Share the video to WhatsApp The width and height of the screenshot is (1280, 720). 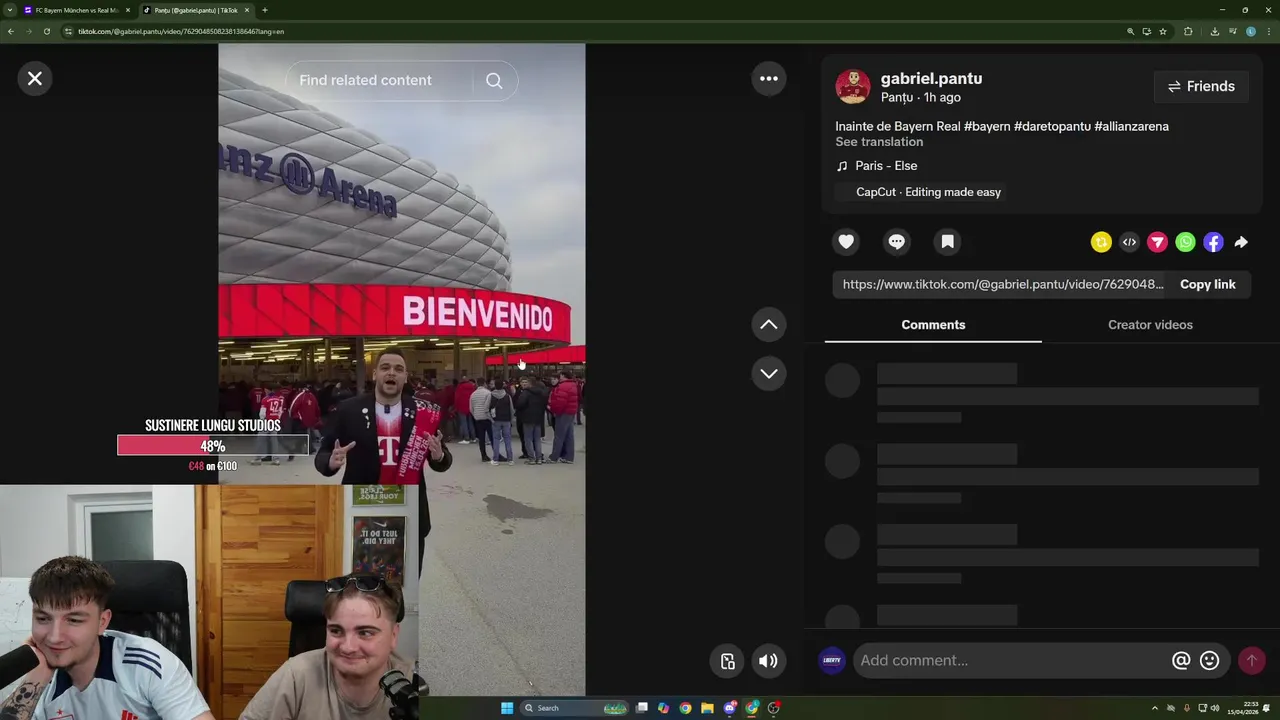coord(1185,242)
